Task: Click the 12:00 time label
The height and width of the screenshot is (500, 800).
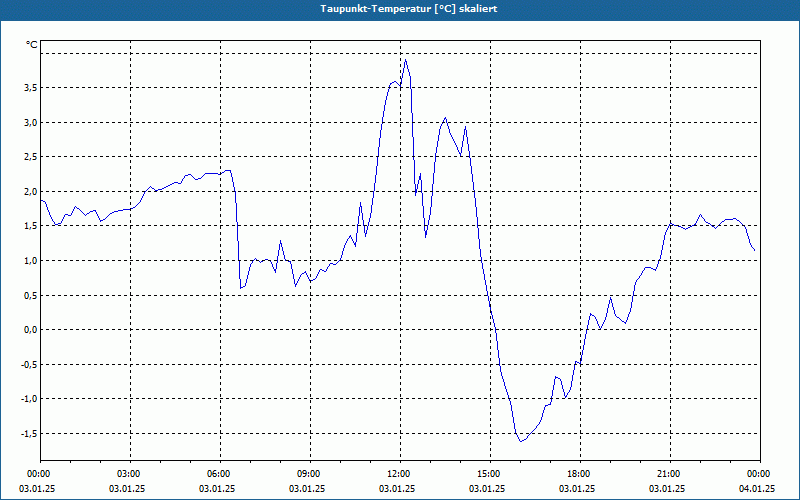Action: pyautogui.click(x=401, y=474)
